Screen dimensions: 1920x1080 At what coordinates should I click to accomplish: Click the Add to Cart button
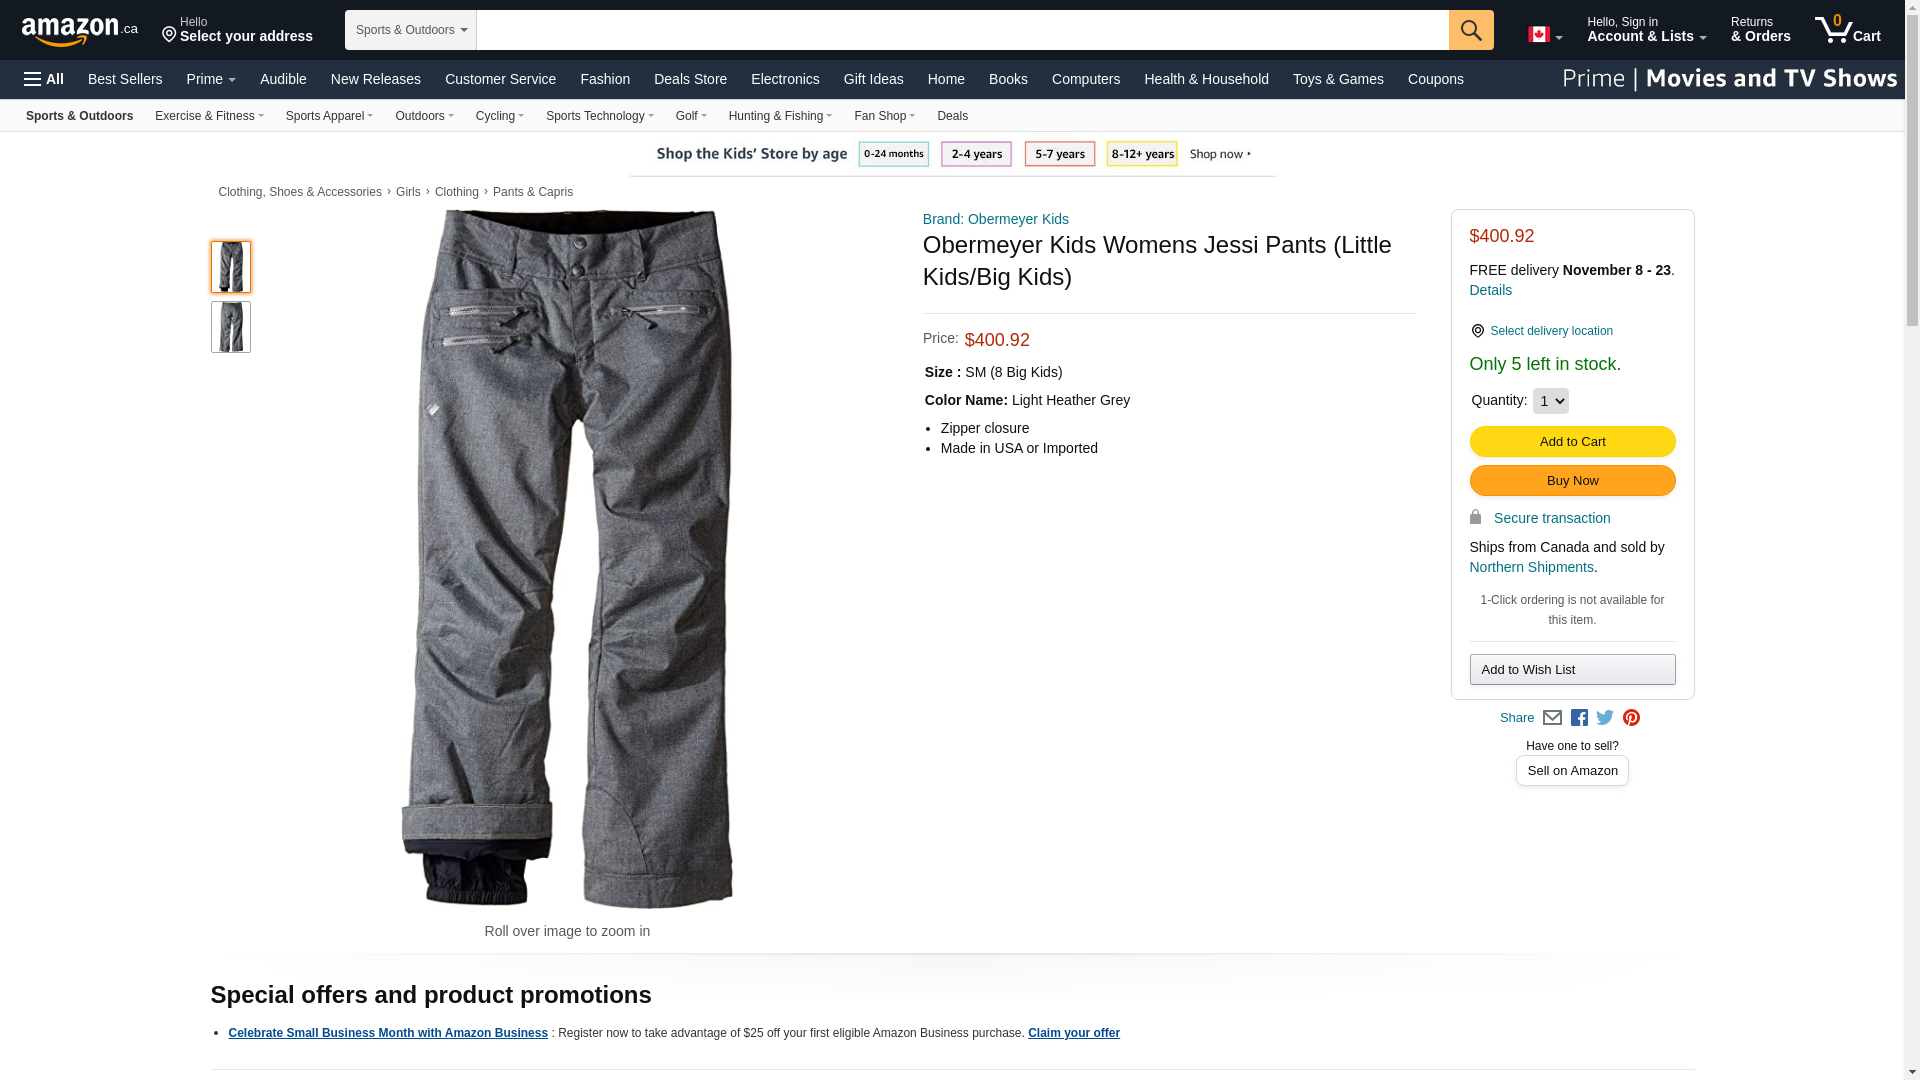[1572, 442]
